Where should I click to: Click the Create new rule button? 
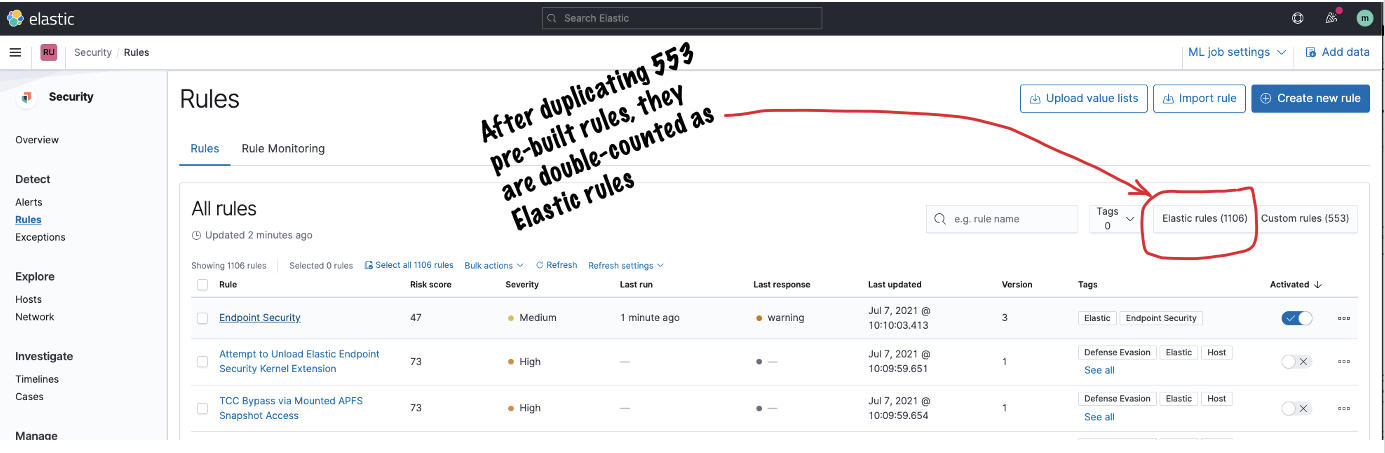pyautogui.click(x=1310, y=98)
